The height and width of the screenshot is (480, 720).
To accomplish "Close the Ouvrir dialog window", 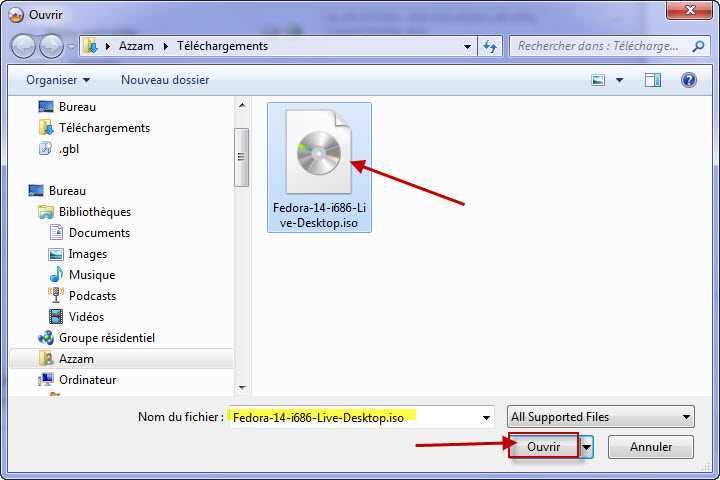I will click(x=690, y=10).
